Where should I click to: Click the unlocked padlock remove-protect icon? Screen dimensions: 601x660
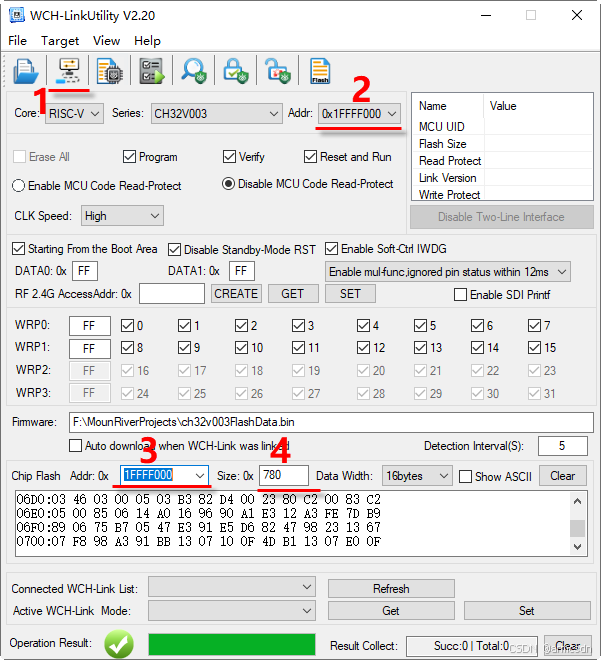(278, 71)
